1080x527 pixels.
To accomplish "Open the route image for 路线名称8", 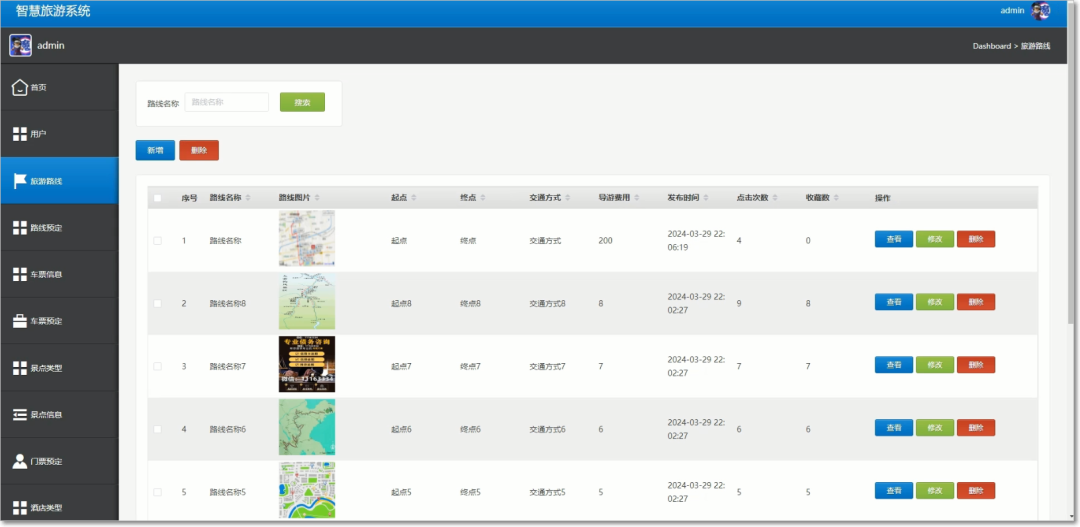I will pyautogui.click(x=307, y=301).
